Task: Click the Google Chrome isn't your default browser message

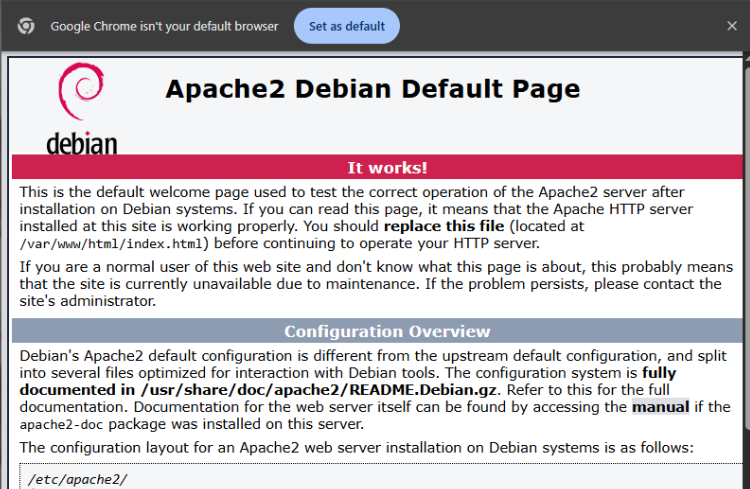Action: click(164, 26)
